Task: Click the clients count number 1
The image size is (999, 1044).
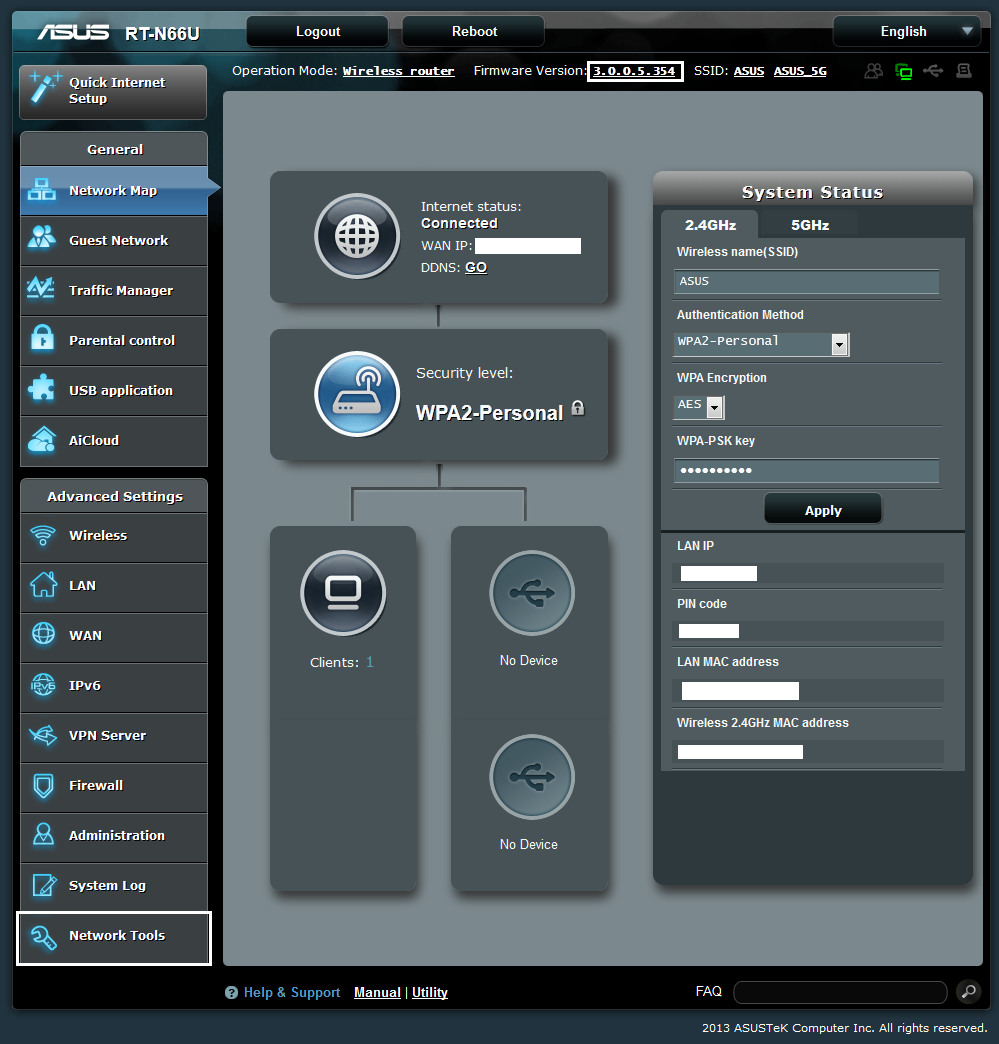Action: point(370,662)
